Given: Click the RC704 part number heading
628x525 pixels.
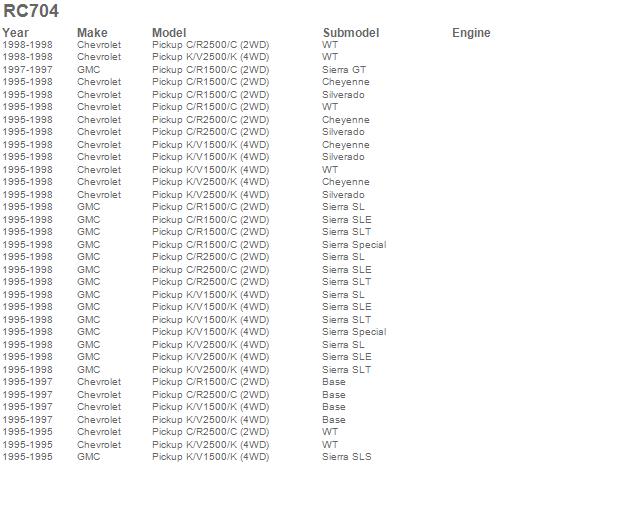Looking at the screenshot, I should 31,11.
